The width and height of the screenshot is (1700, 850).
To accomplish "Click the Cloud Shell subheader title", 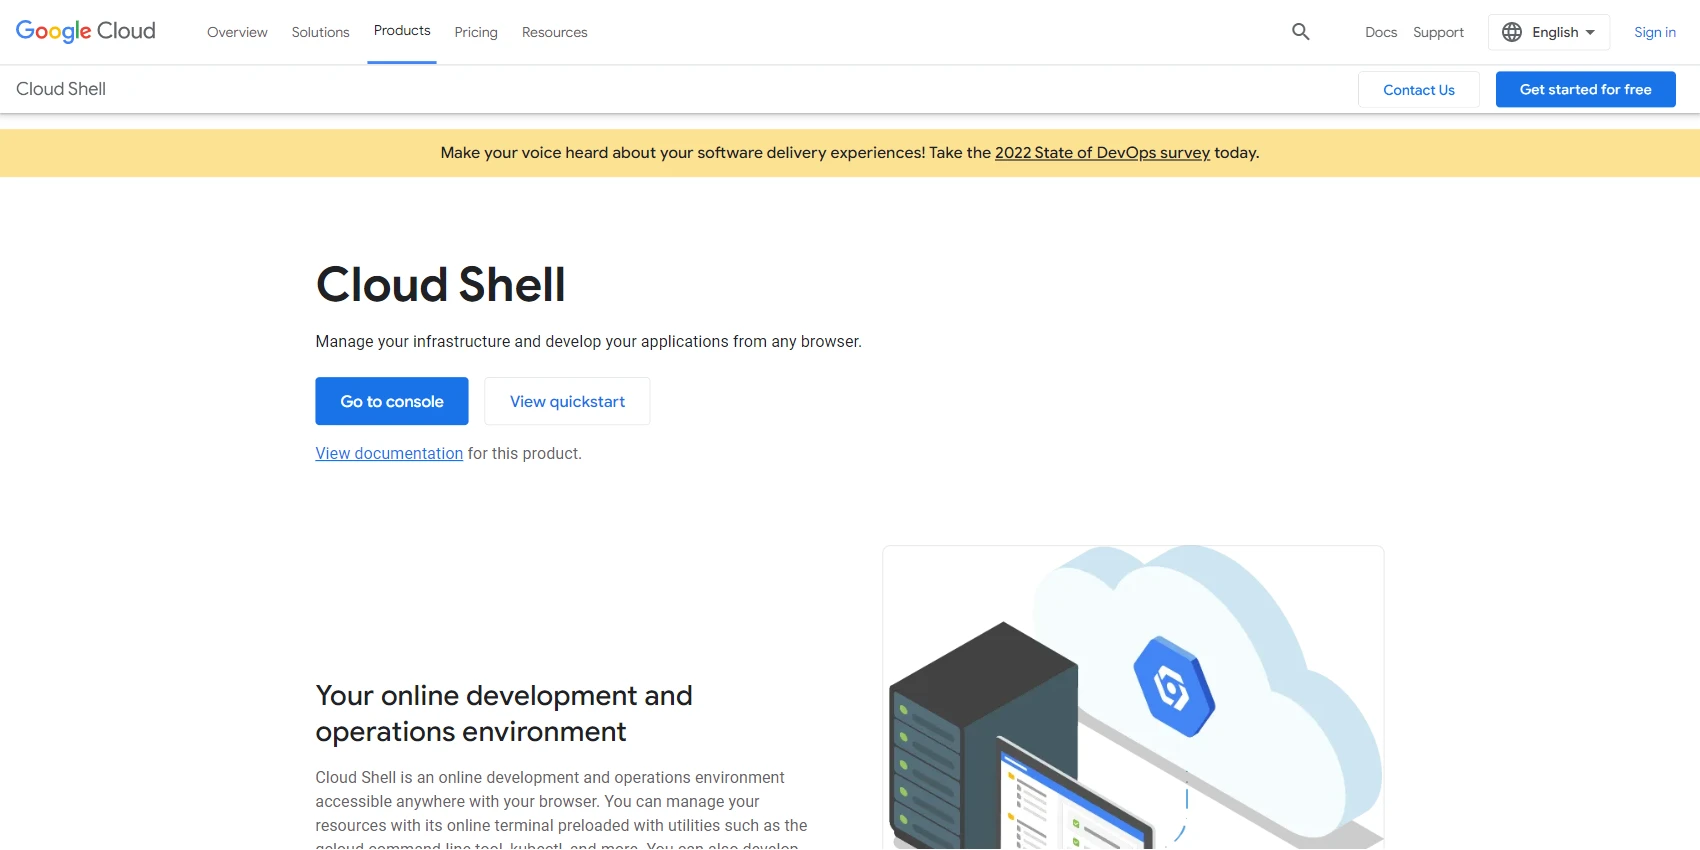I will pyautogui.click(x=61, y=89).
